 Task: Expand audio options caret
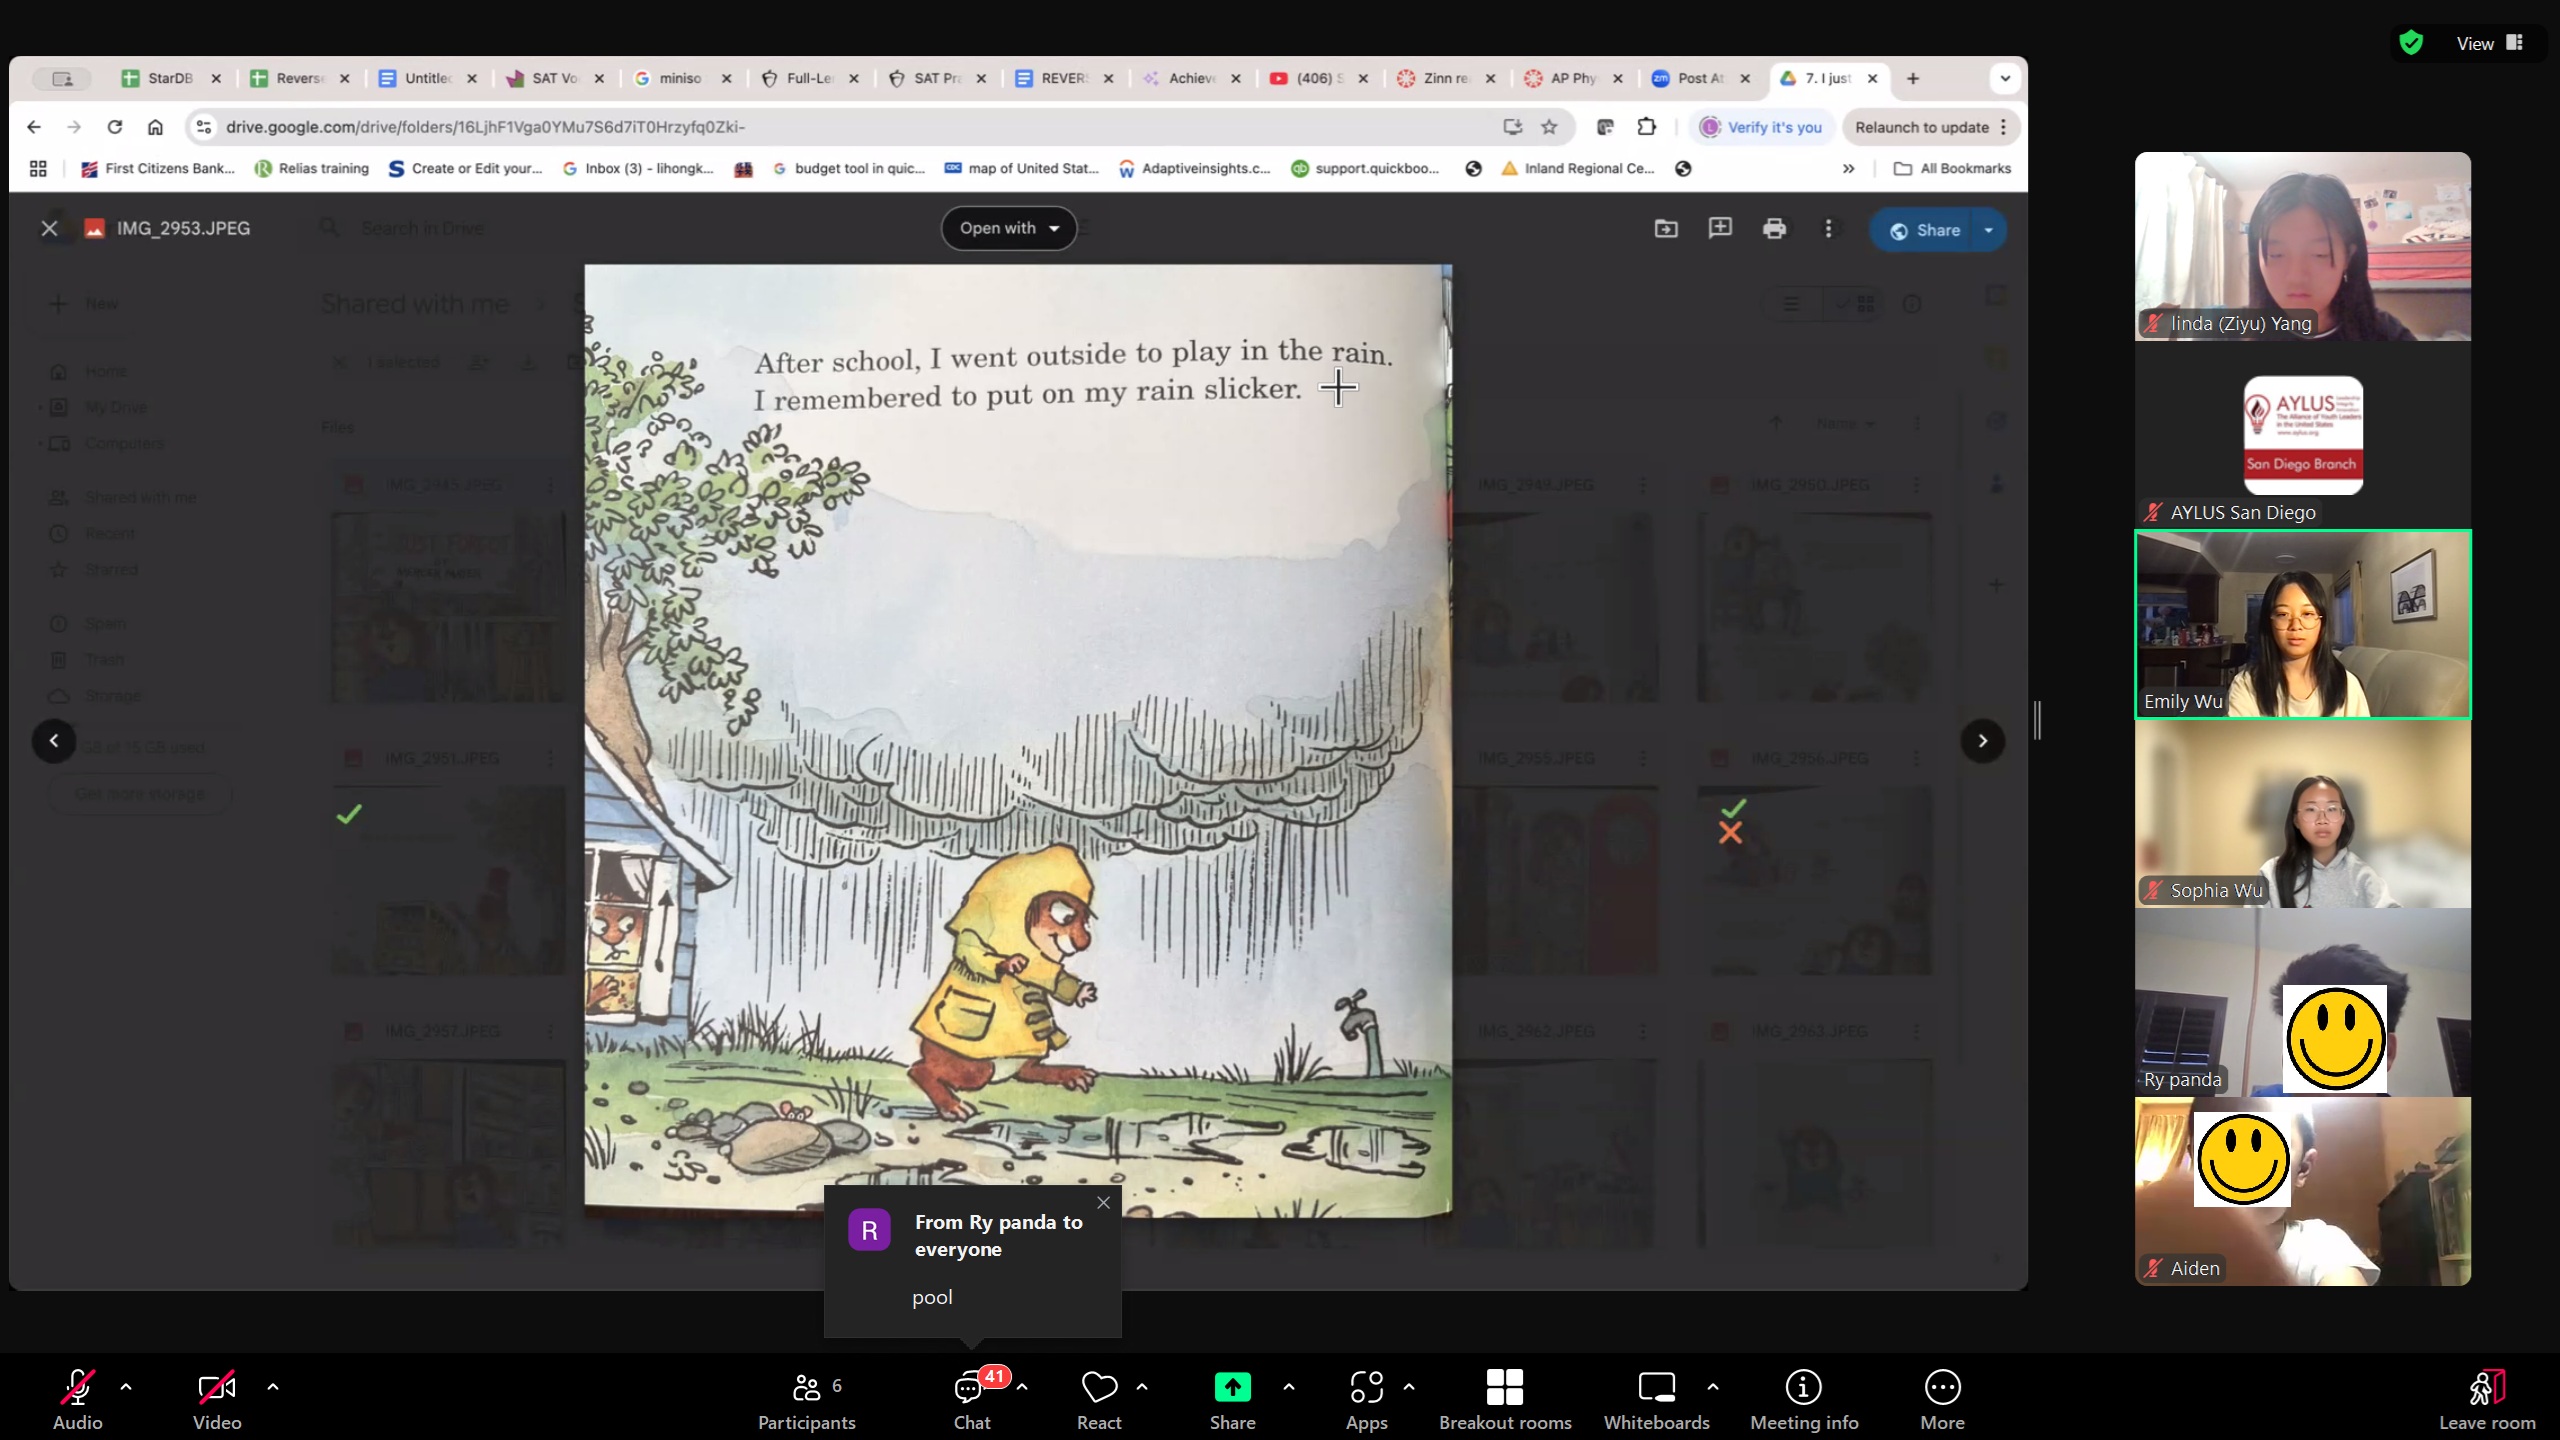click(x=126, y=1387)
